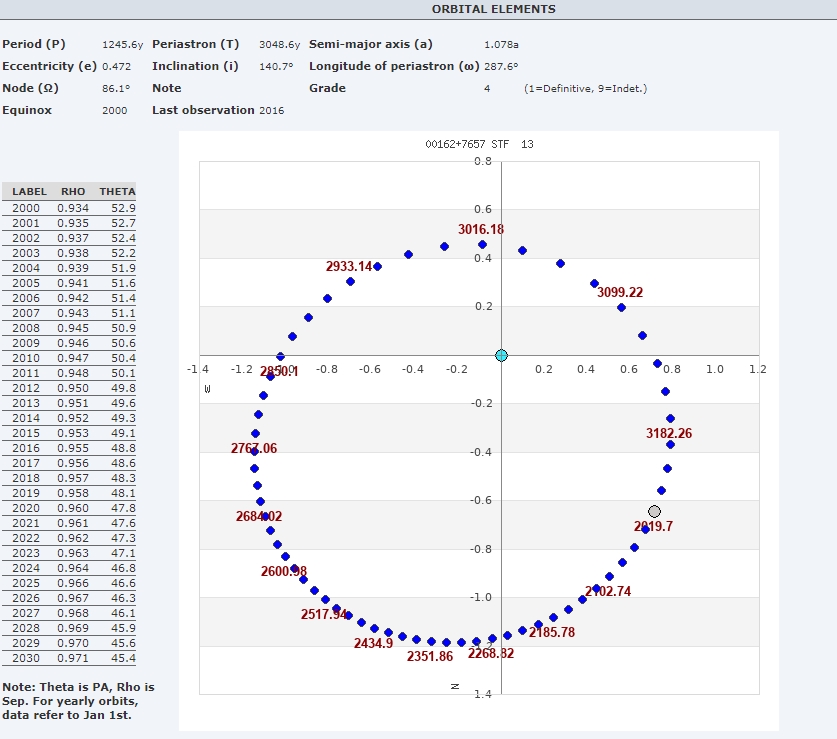The image size is (837, 739).
Task: Click the THETA column header
Action: pos(117,191)
